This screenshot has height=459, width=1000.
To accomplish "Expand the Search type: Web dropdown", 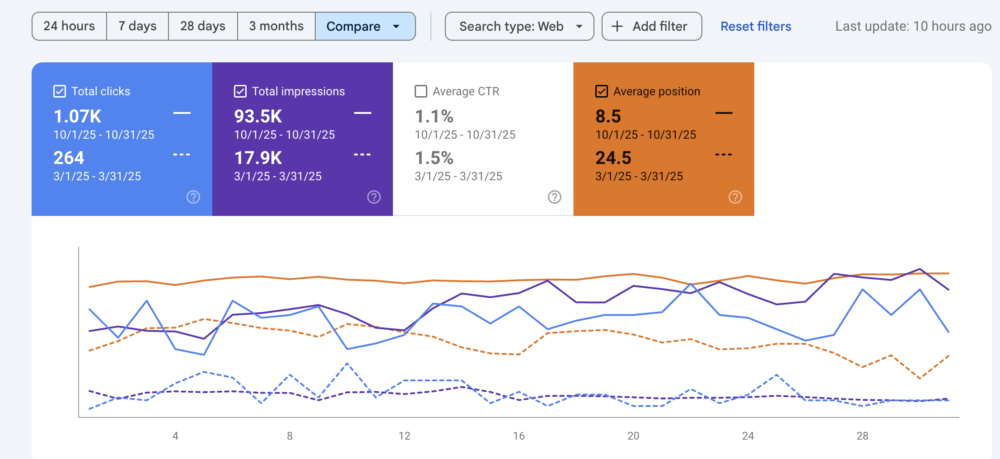I will pos(519,26).
